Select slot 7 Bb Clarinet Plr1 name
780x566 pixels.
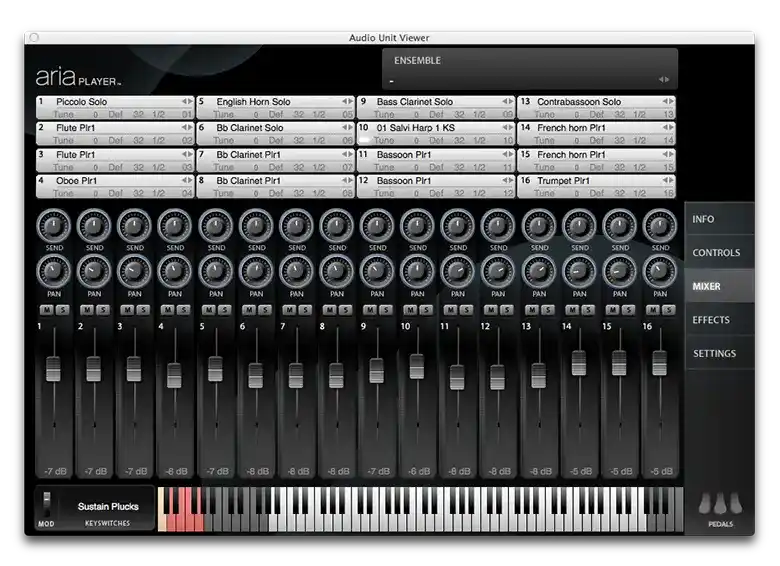point(248,155)
